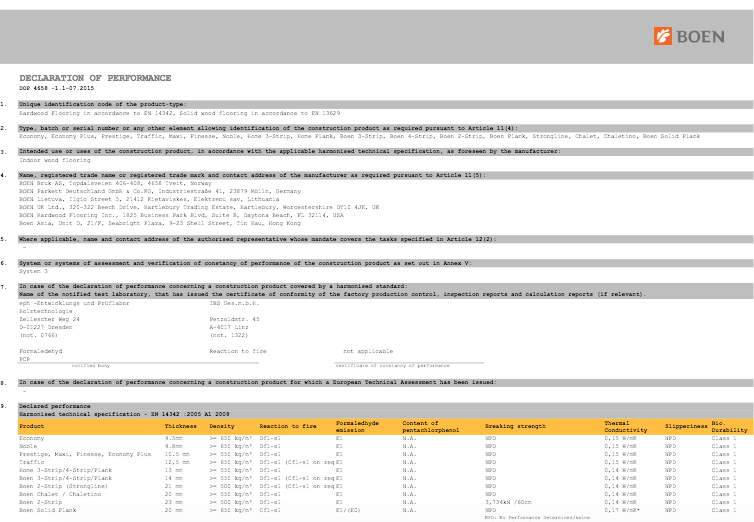This screenshot has height=522, width=754.
Task: Select the 'A-4017 Linz' line
Action: (x=229, y=327)
